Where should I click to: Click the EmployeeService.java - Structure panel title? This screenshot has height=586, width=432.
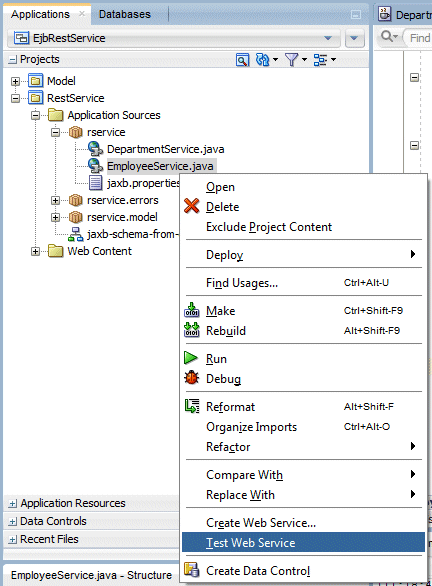pyautogui.click(x=91, y=575)
